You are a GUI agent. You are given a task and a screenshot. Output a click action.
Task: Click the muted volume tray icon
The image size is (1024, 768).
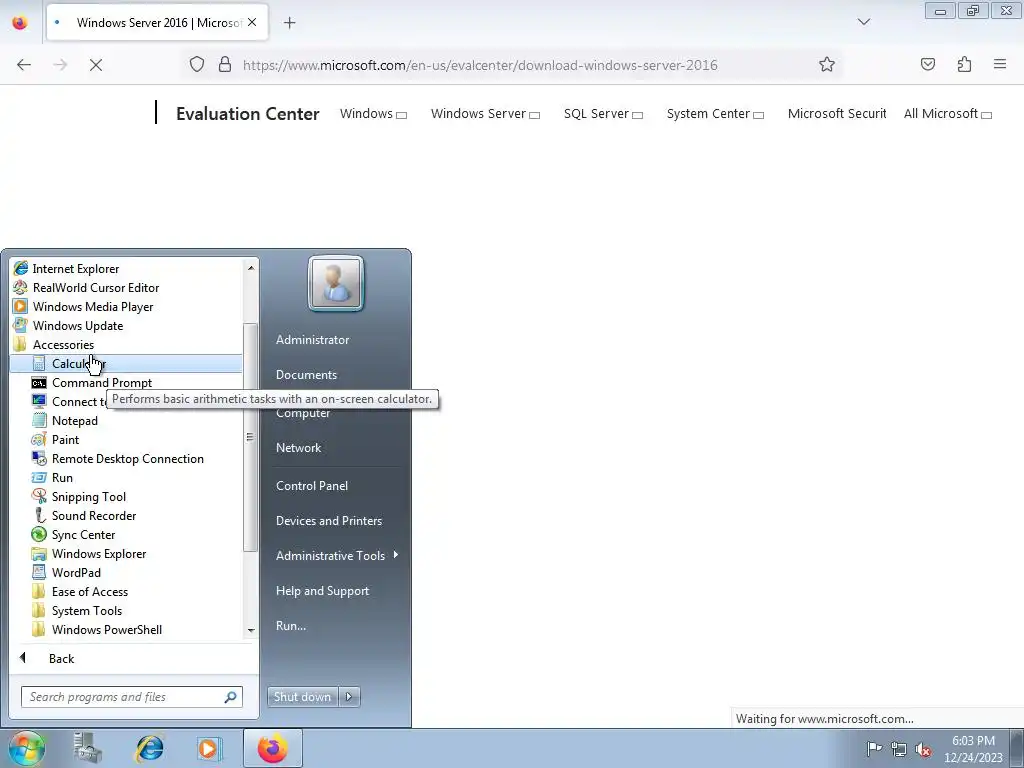click(x=923, y=750)
